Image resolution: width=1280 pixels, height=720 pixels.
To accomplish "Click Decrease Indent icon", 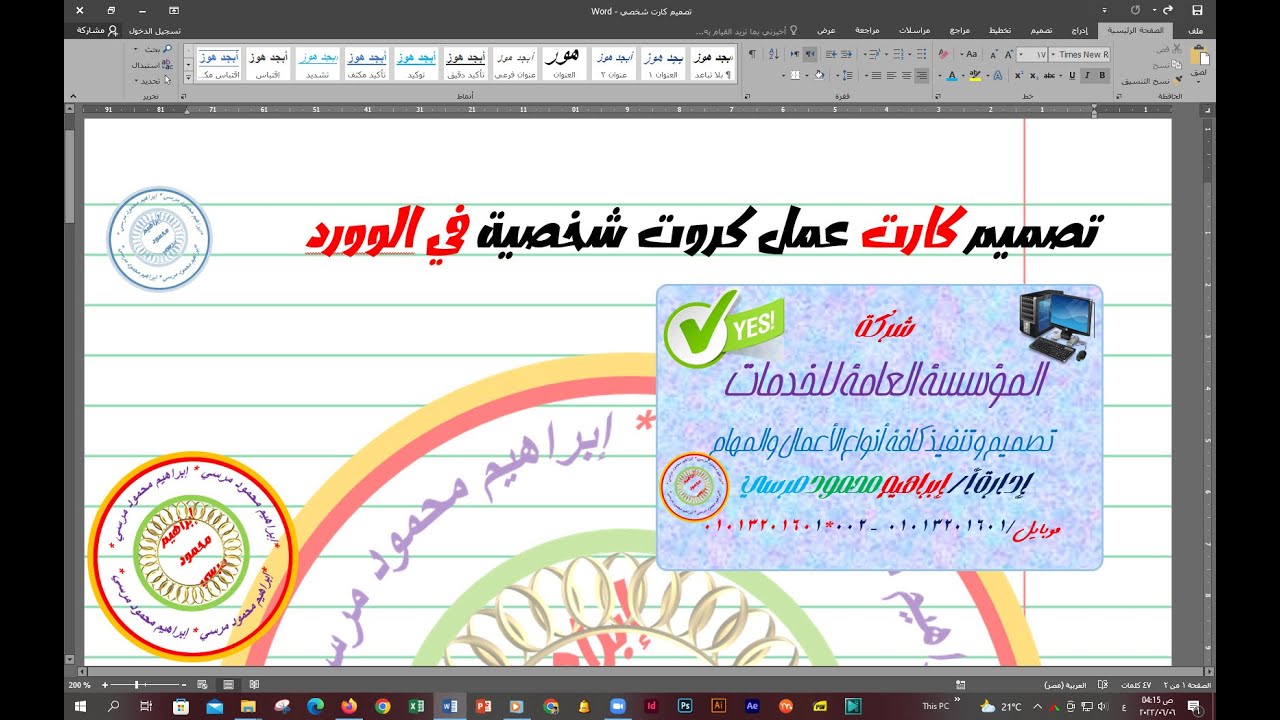I will (x=846, y=55).
